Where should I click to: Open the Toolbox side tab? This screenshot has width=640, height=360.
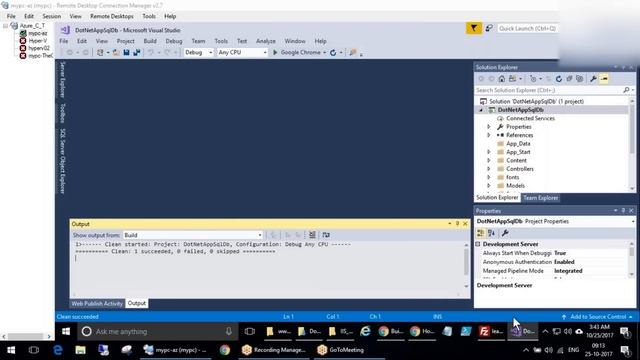[x=62, y=113]
